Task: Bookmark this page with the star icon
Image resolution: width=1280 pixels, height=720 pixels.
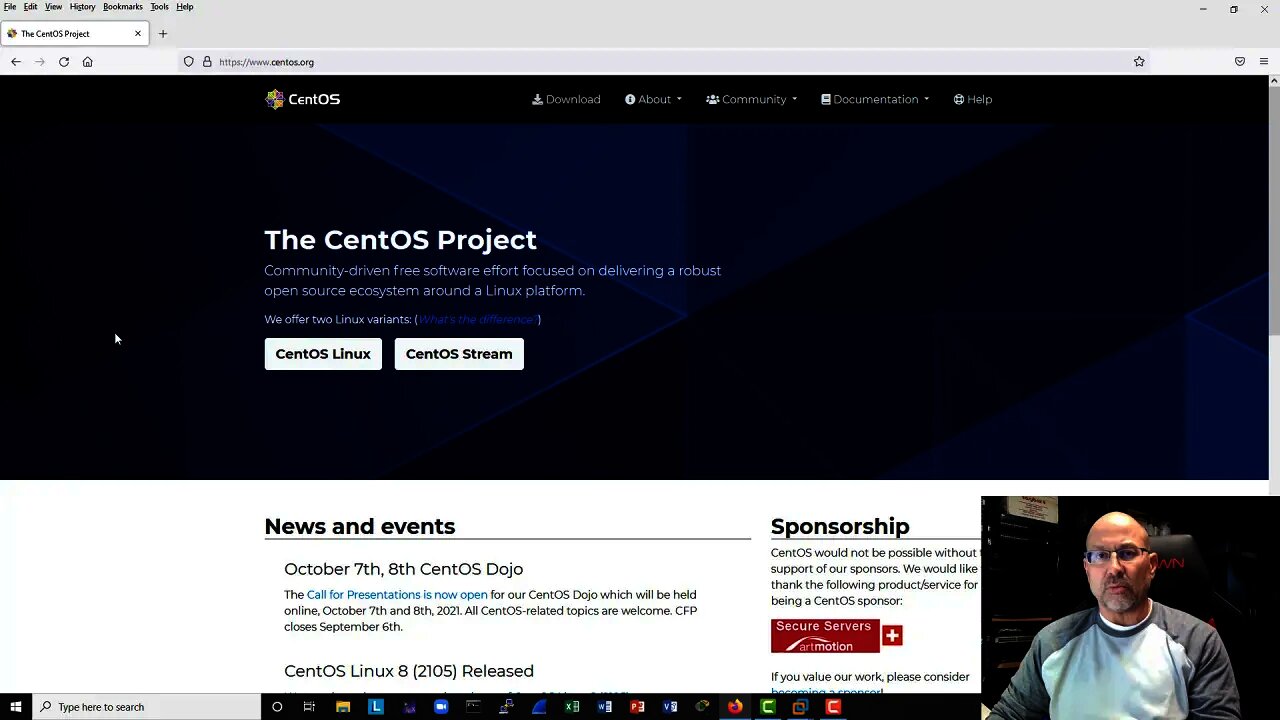Action: coord(1139,62)
